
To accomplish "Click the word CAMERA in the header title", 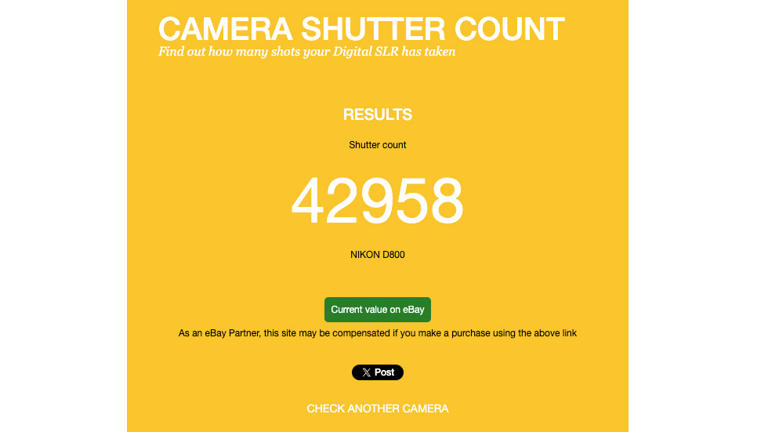I will point(225,29).
